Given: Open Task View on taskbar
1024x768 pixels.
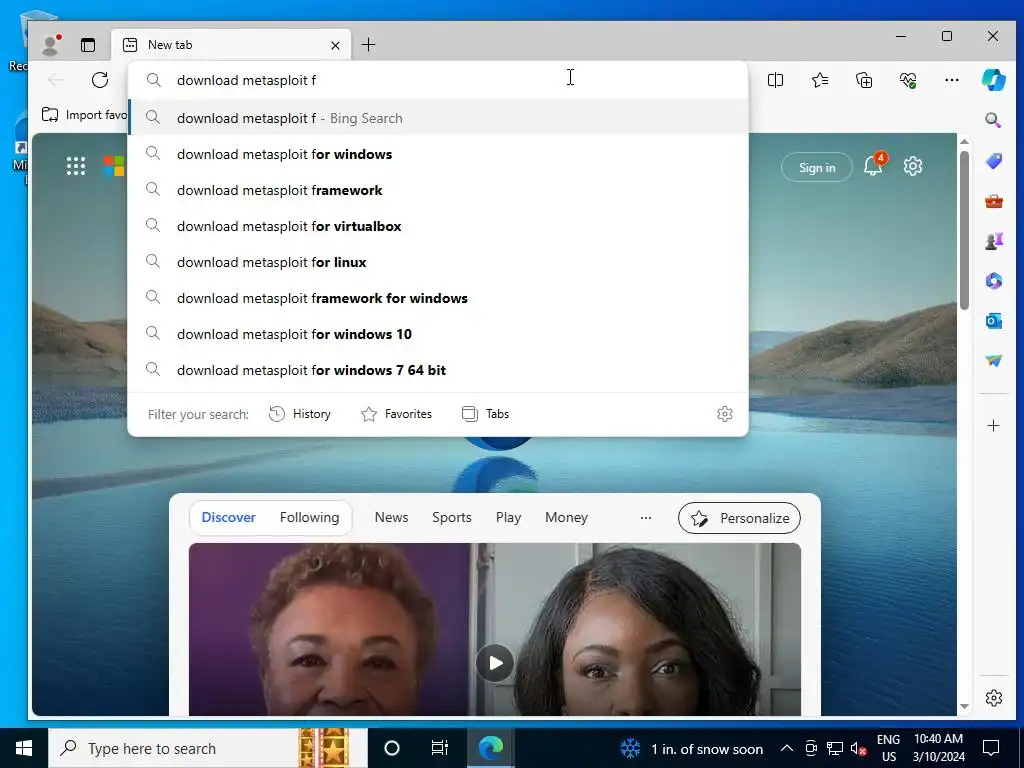Looking at the screenshot, I should coord(440,748).
